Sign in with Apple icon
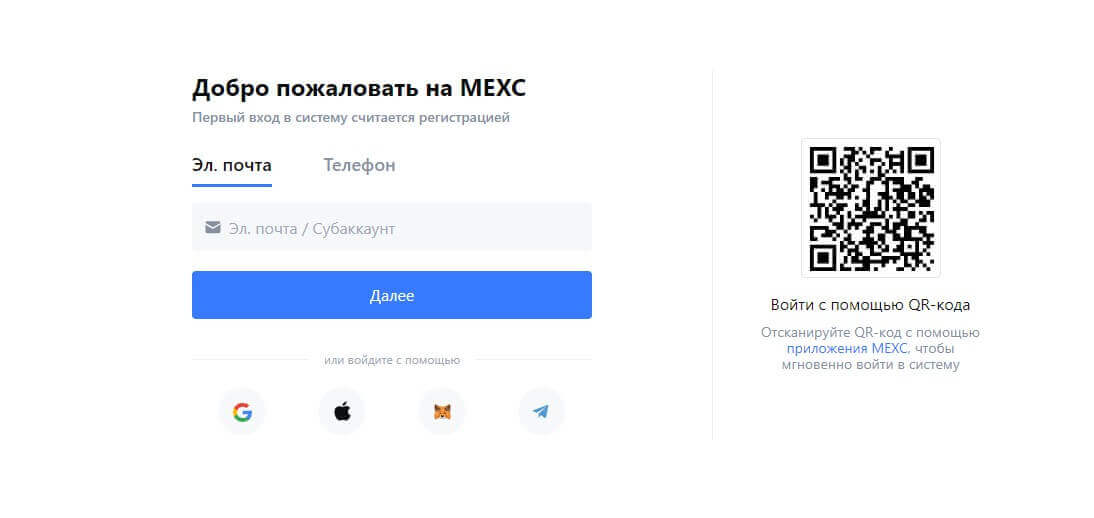This screenshot has height=518, width=1094. tap(342, 412)
